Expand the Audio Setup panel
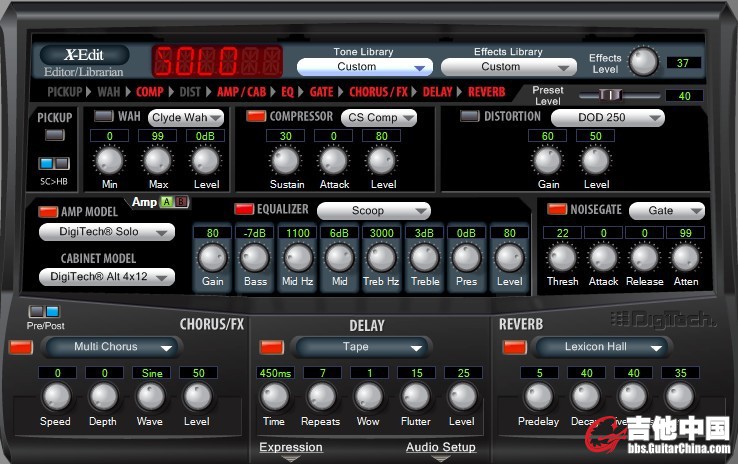Viewport: 738px width, 464px height. point(441,448)
